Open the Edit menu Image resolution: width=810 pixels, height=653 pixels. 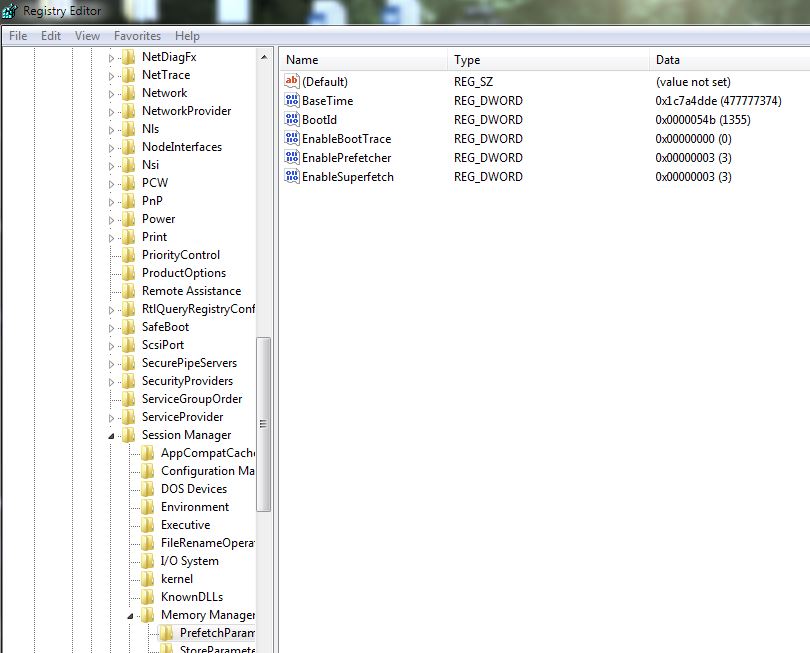pyautogui.click(x=51, y=36)
